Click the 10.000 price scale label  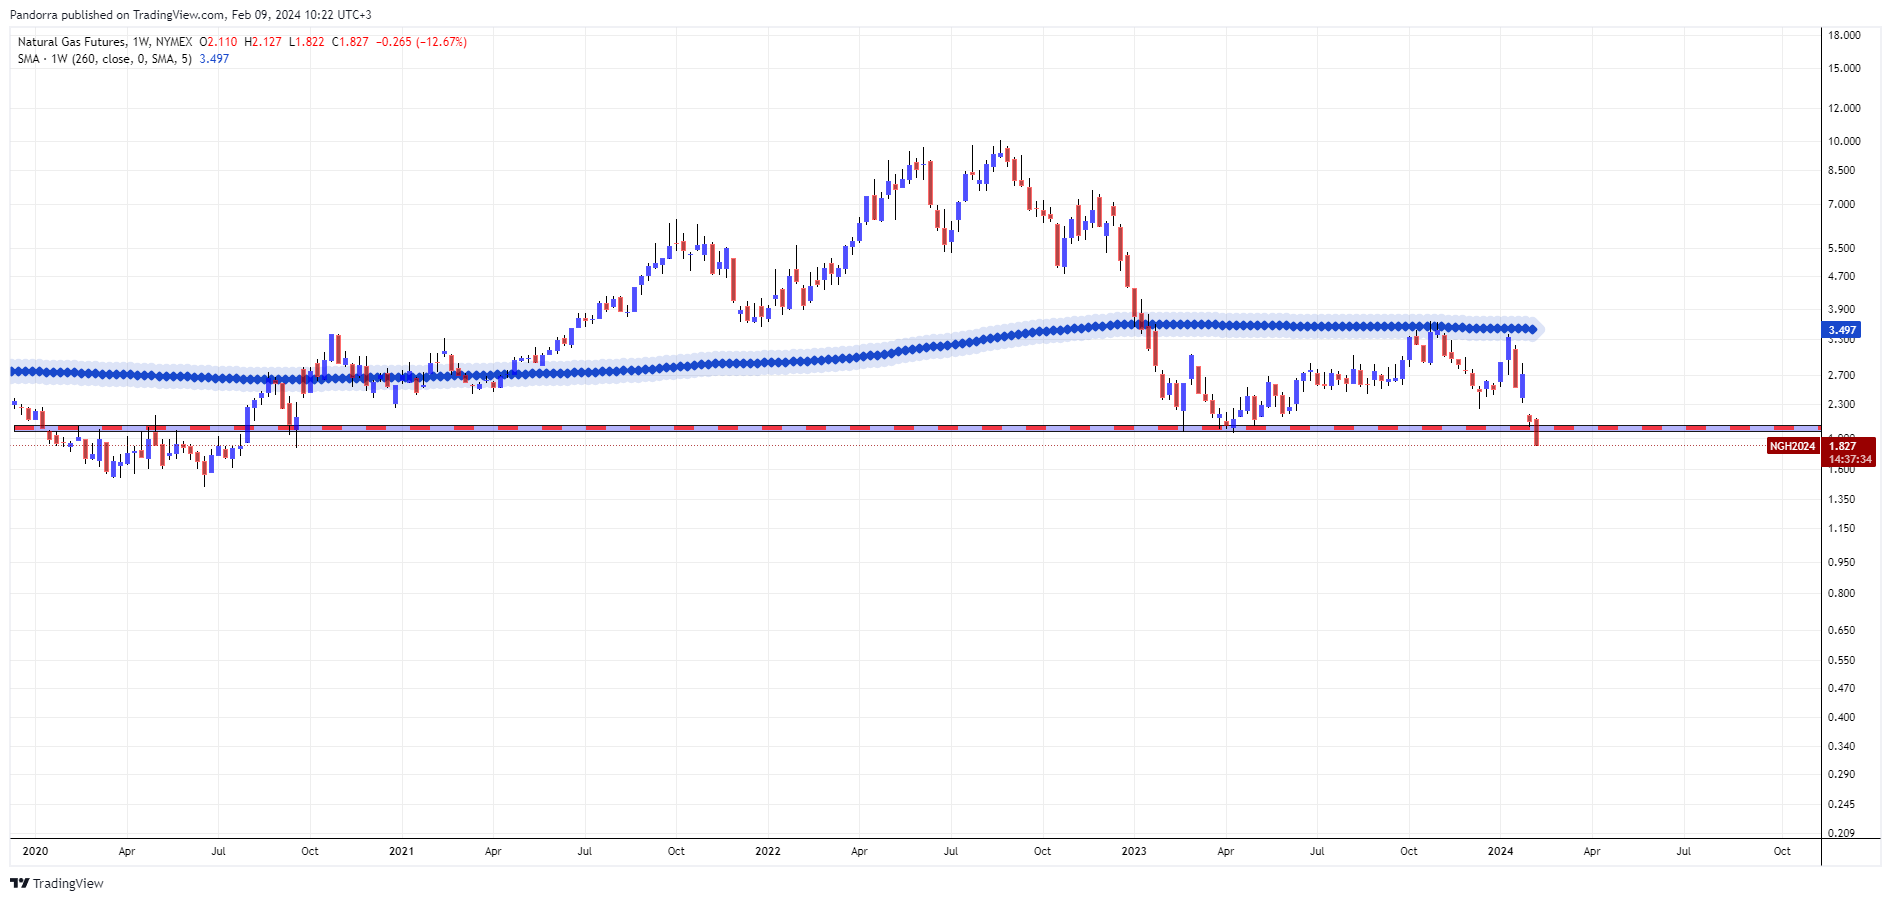tap(1844, 141)
